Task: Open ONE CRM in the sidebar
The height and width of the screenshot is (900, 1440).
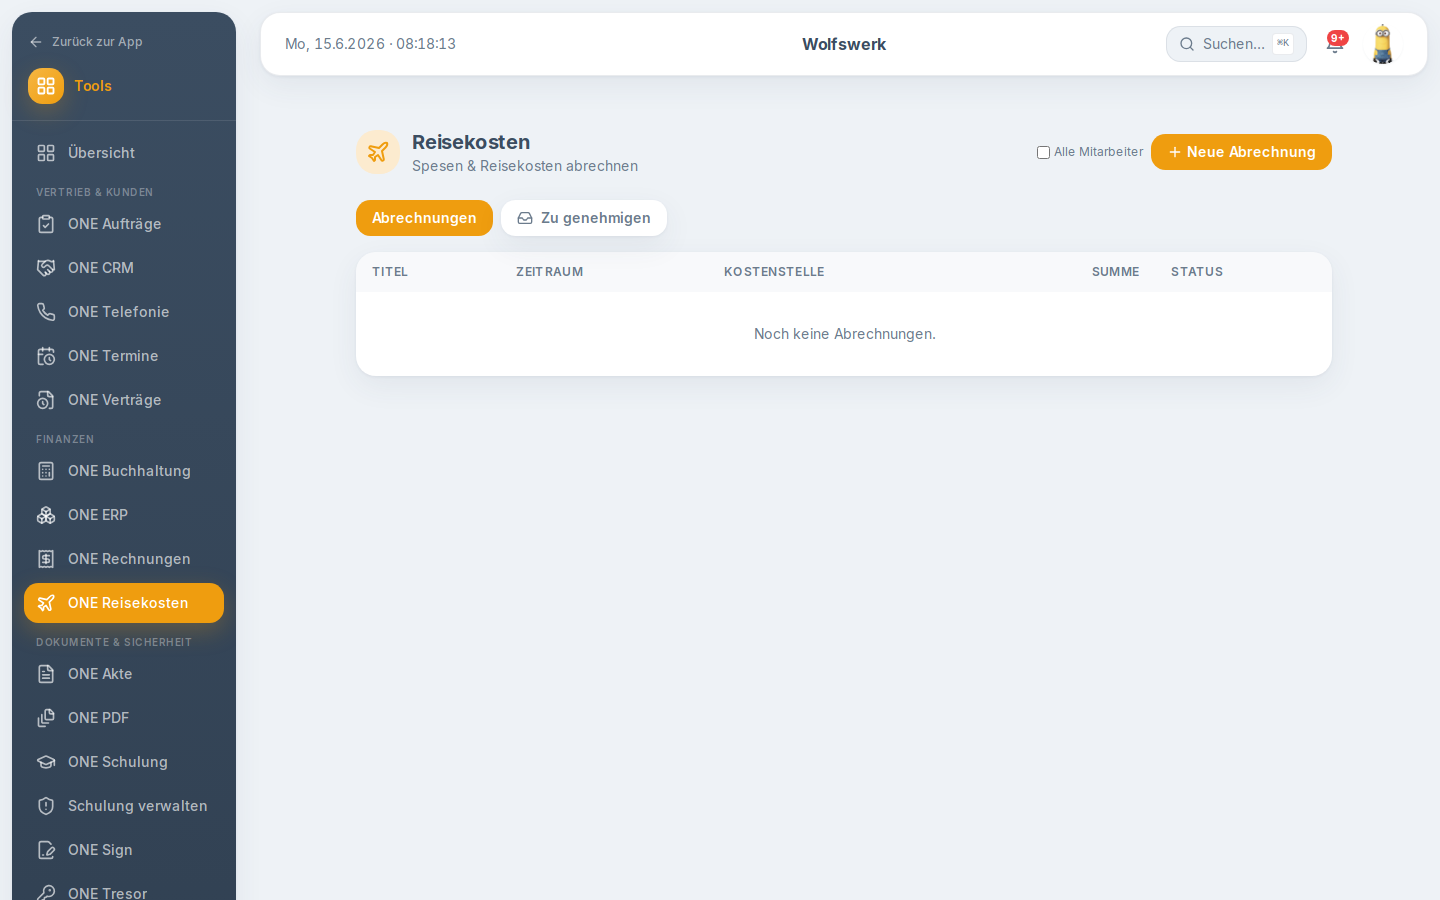Action: [124, 268]
